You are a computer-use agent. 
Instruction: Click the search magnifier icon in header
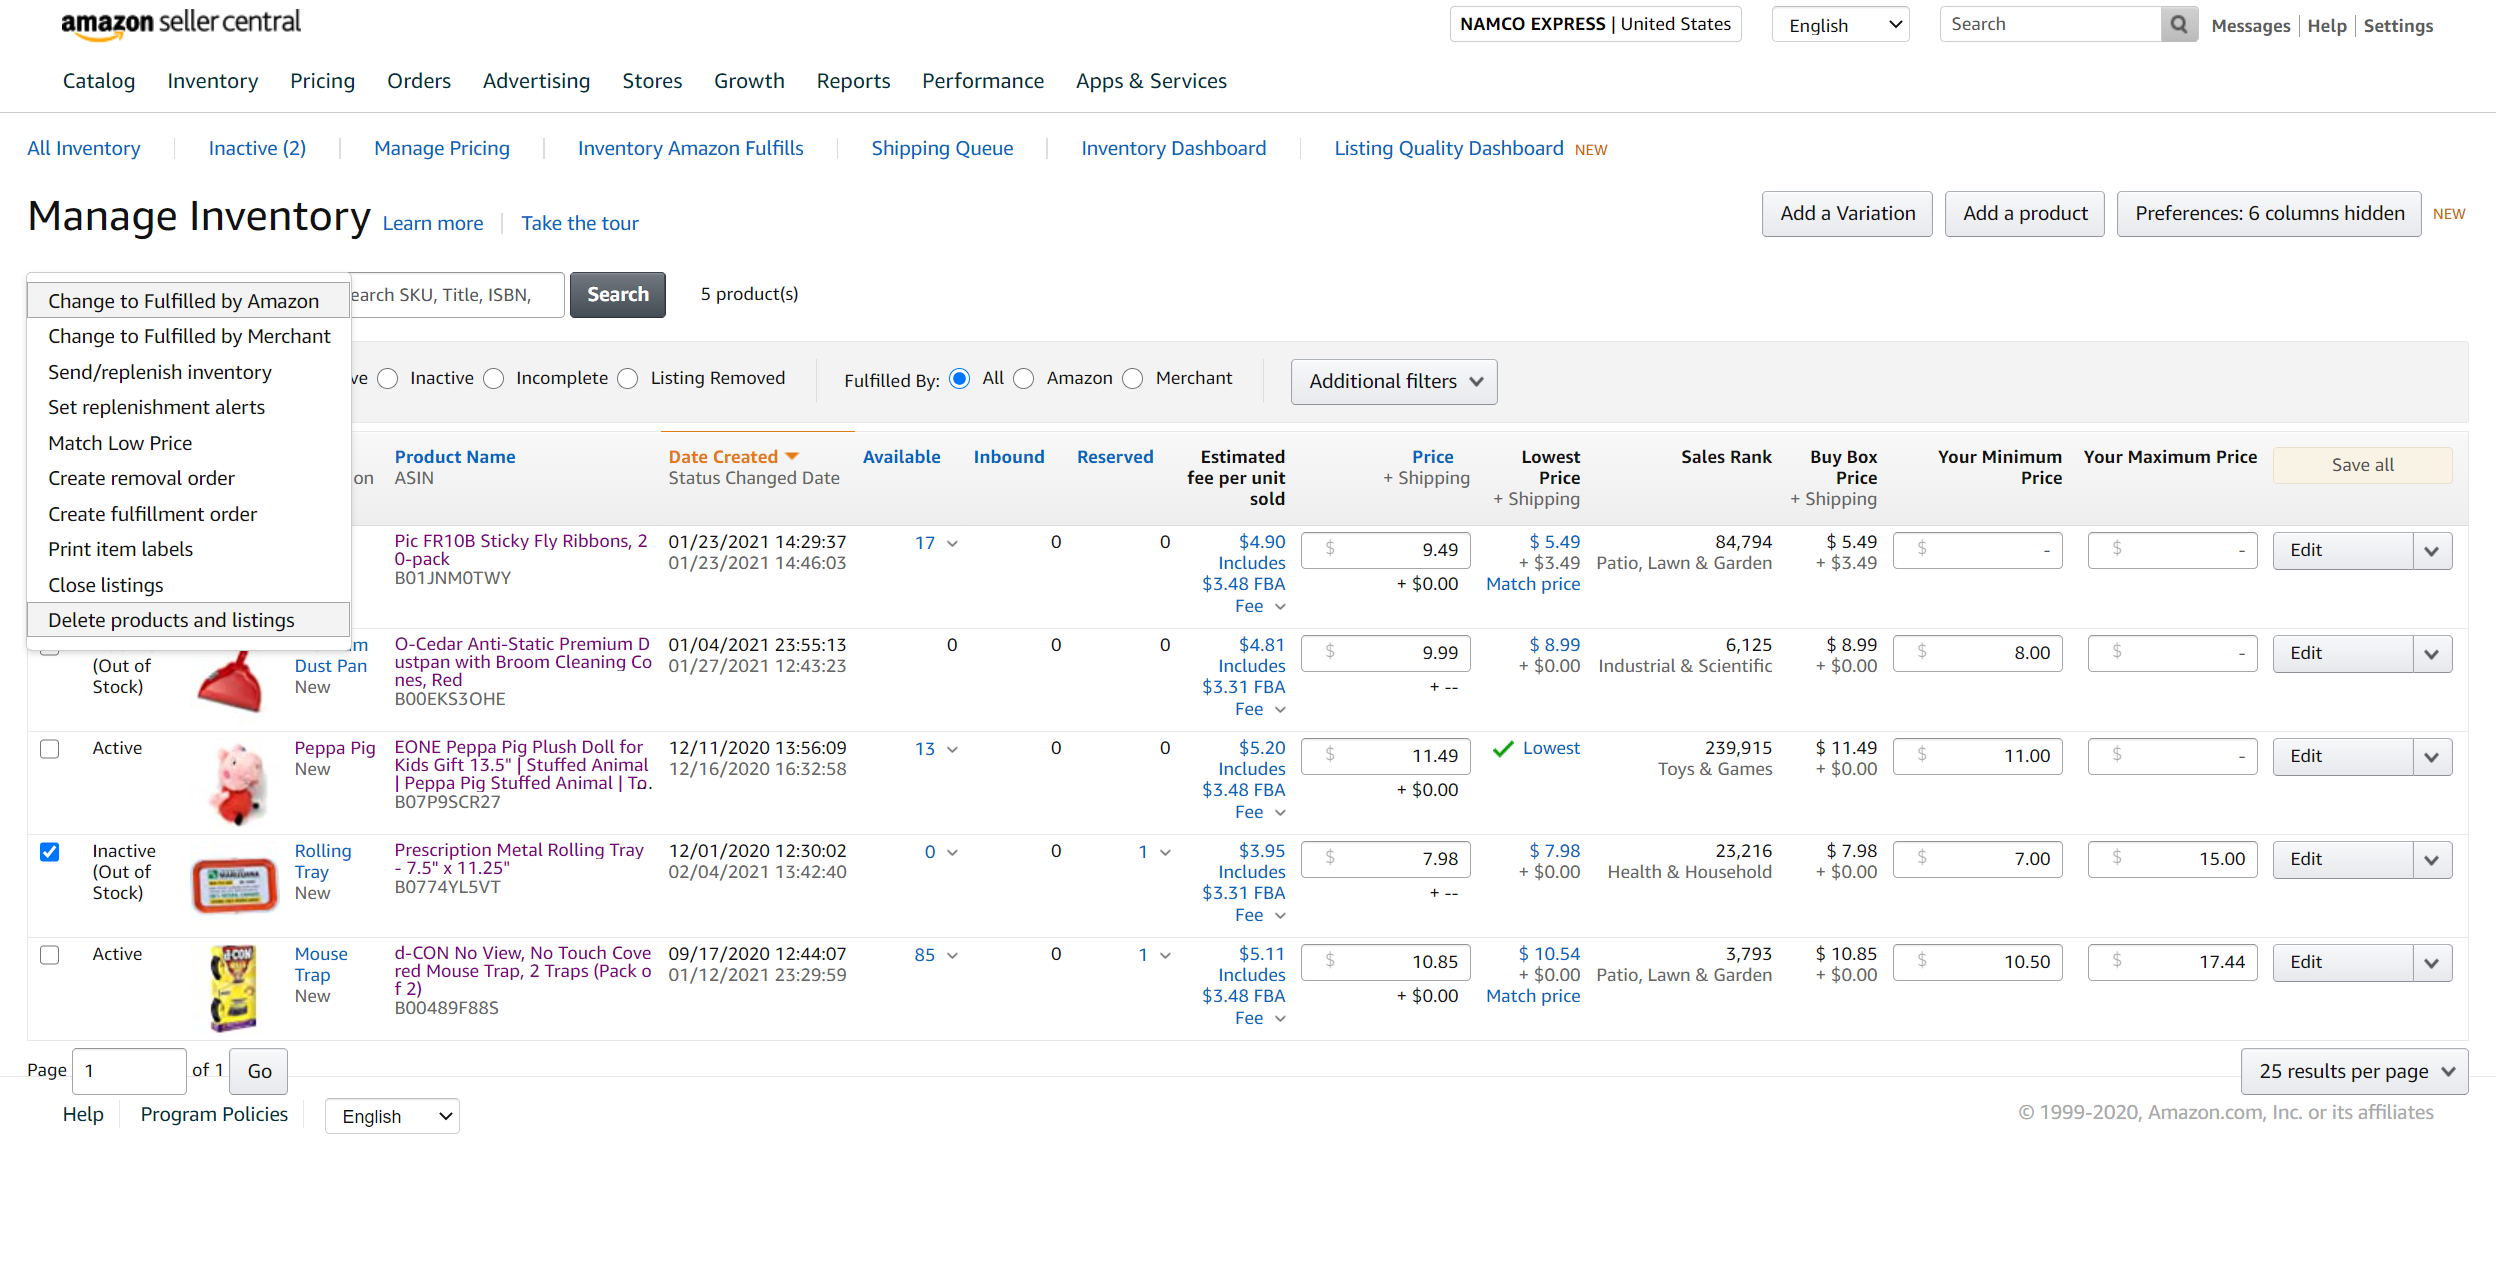pos(2178,24)
